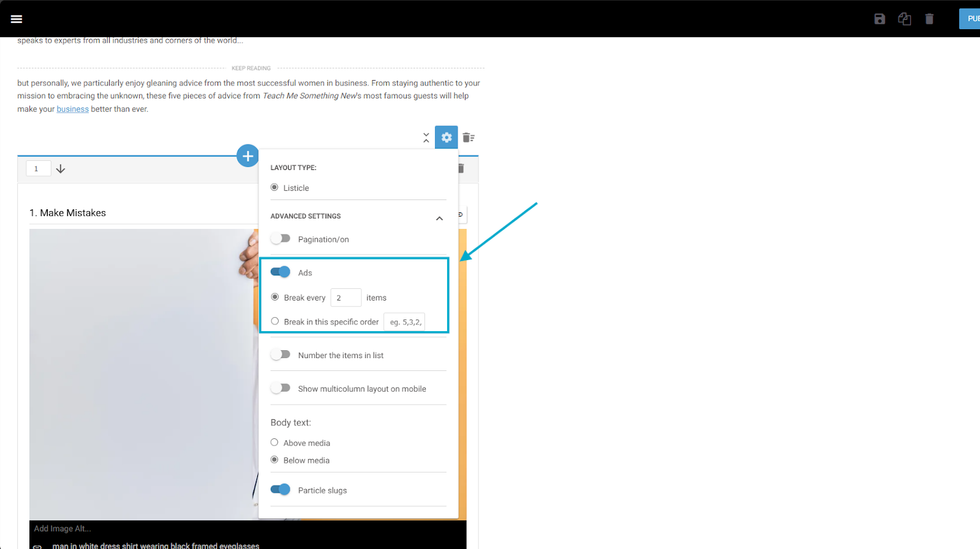Image resolution: width=980 pixels, height=549 pixels.
Task: Collapse items using the double-chevron icon
Action: click(x=426, y=138)
